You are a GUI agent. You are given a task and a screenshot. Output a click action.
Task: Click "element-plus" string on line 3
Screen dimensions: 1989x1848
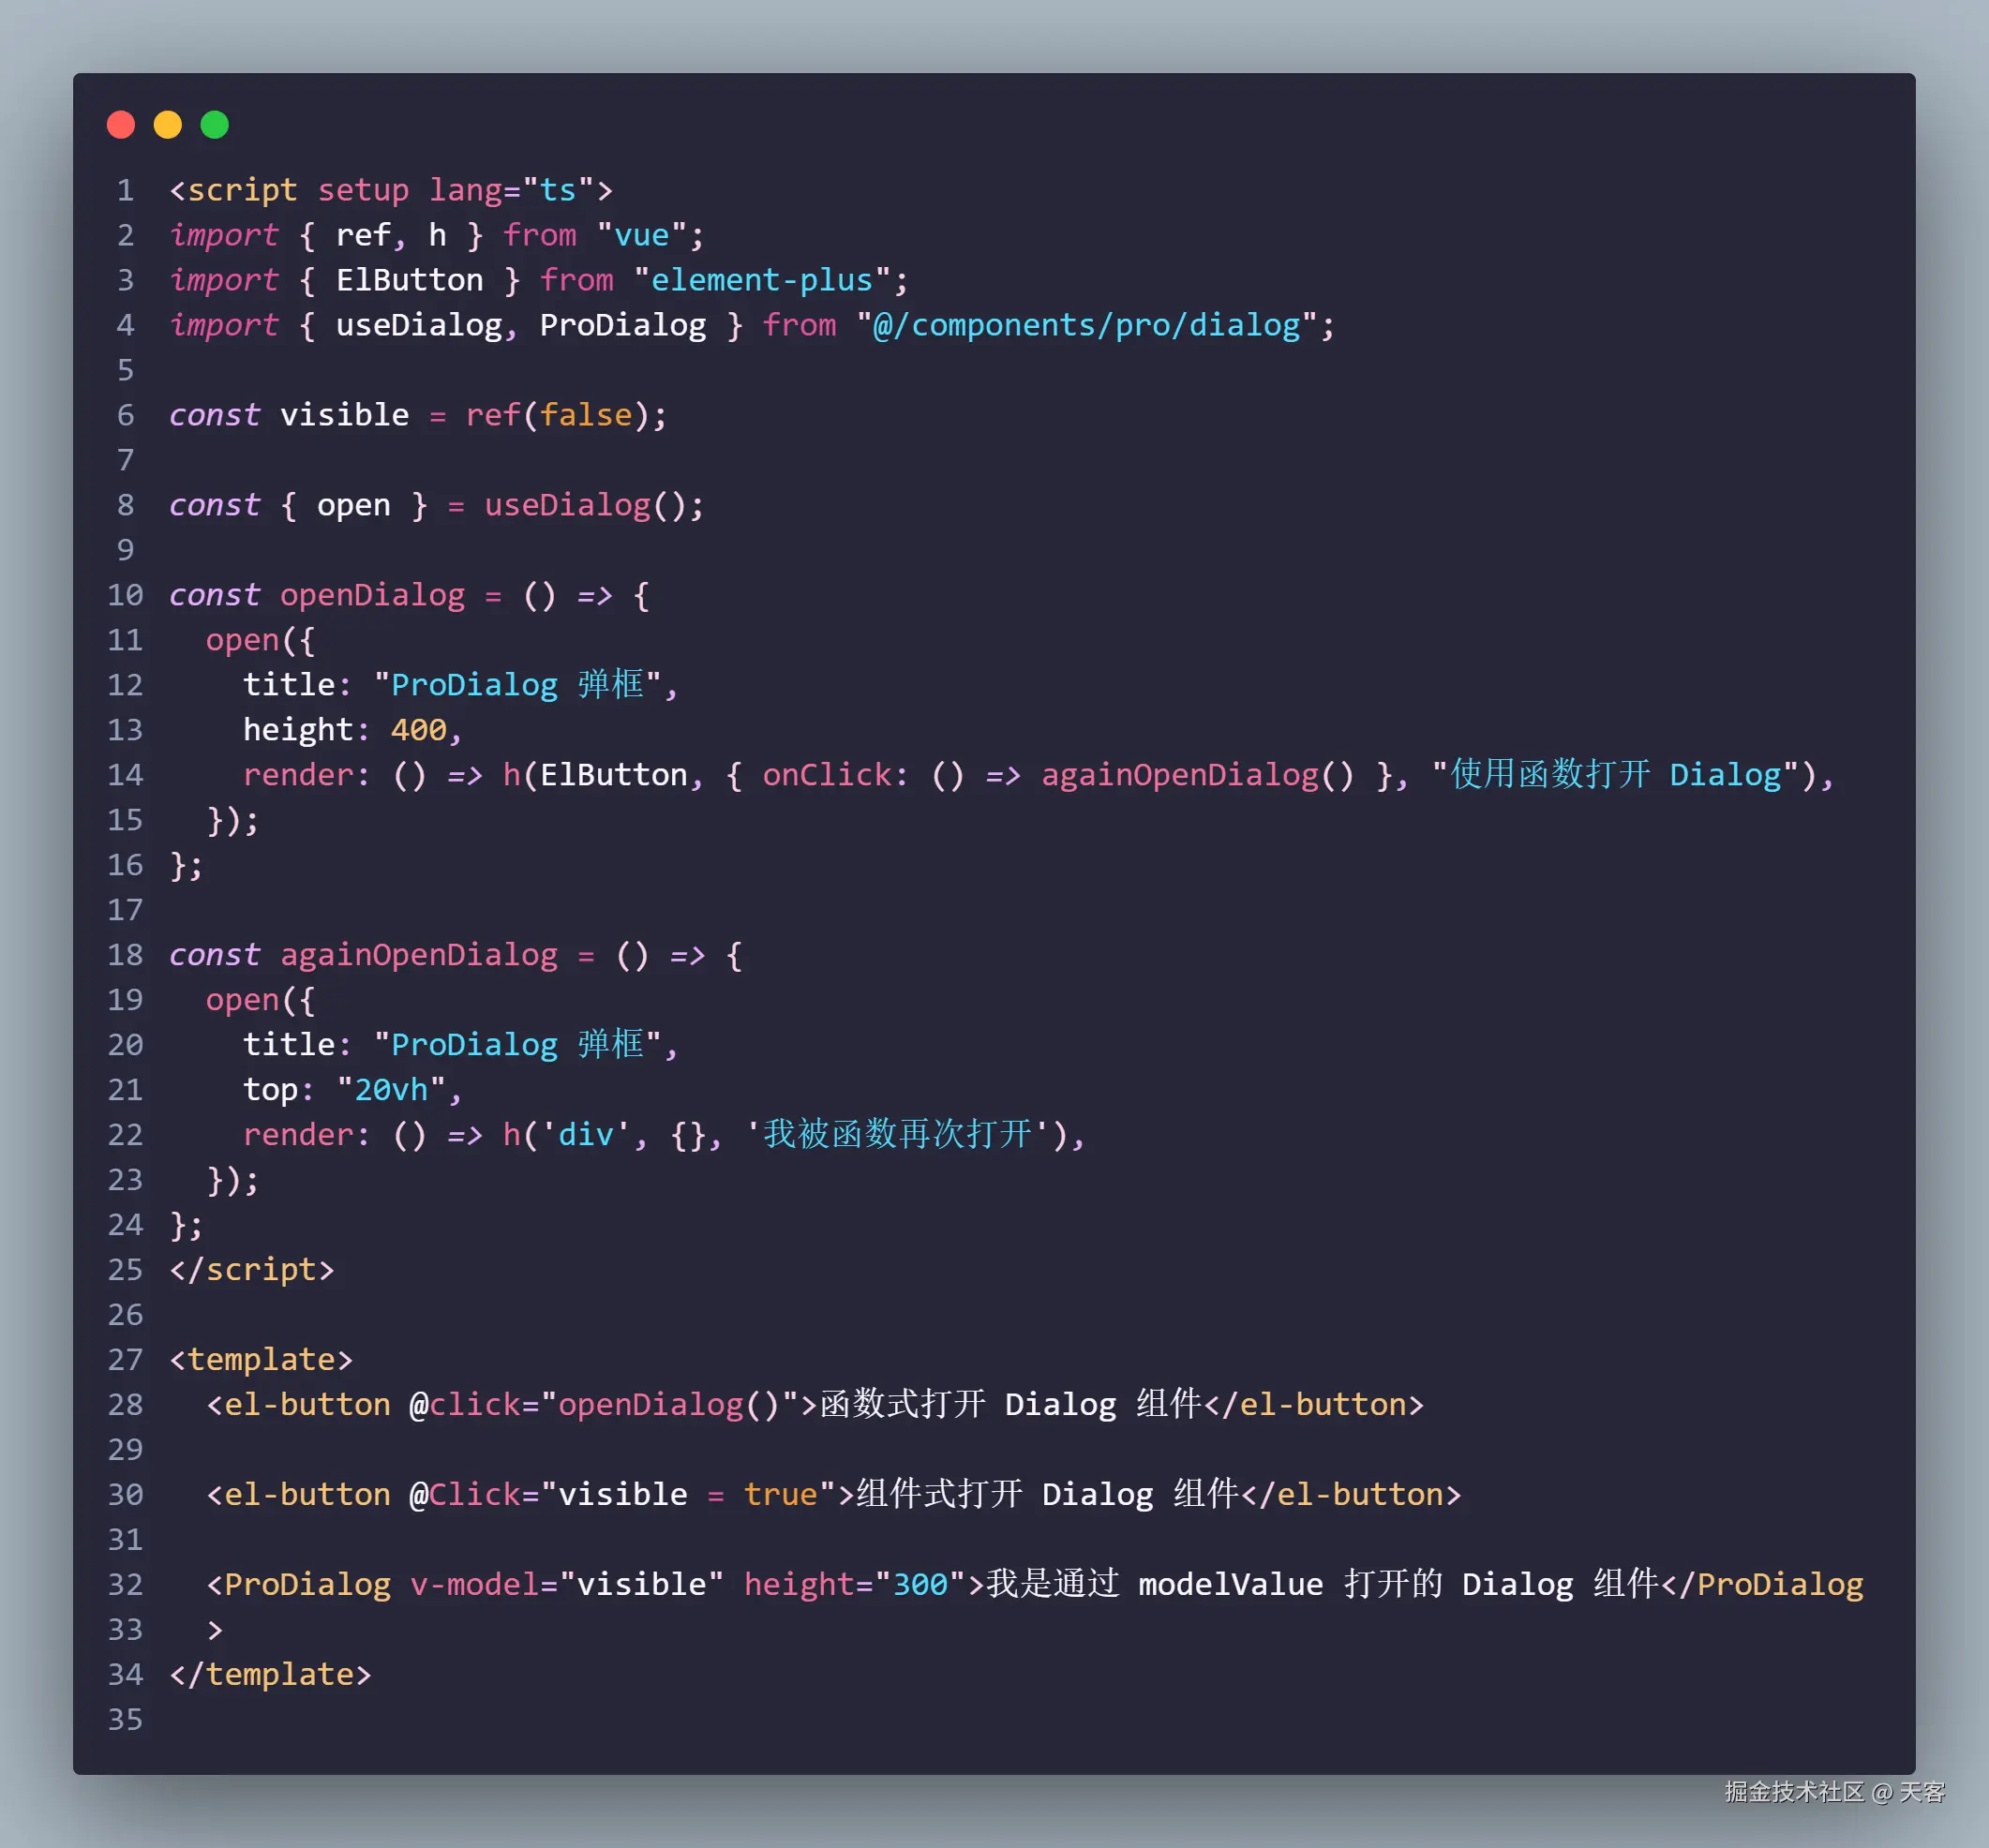(x=762, y=280)
